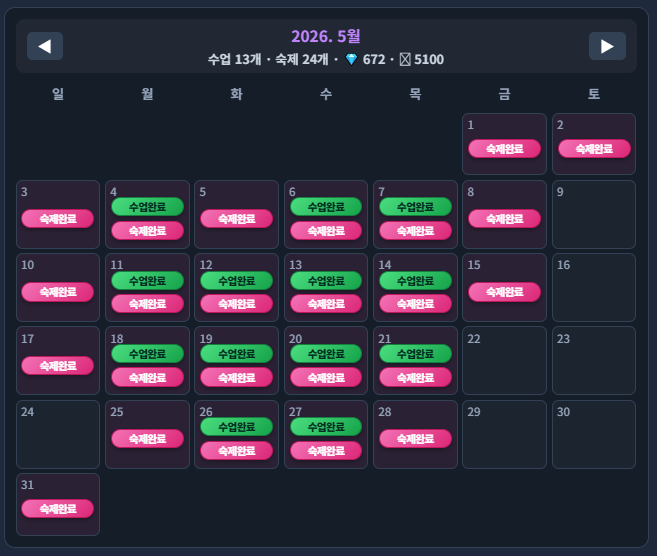
Task: Open the empty May 9 cell
Action: [594, 215]
